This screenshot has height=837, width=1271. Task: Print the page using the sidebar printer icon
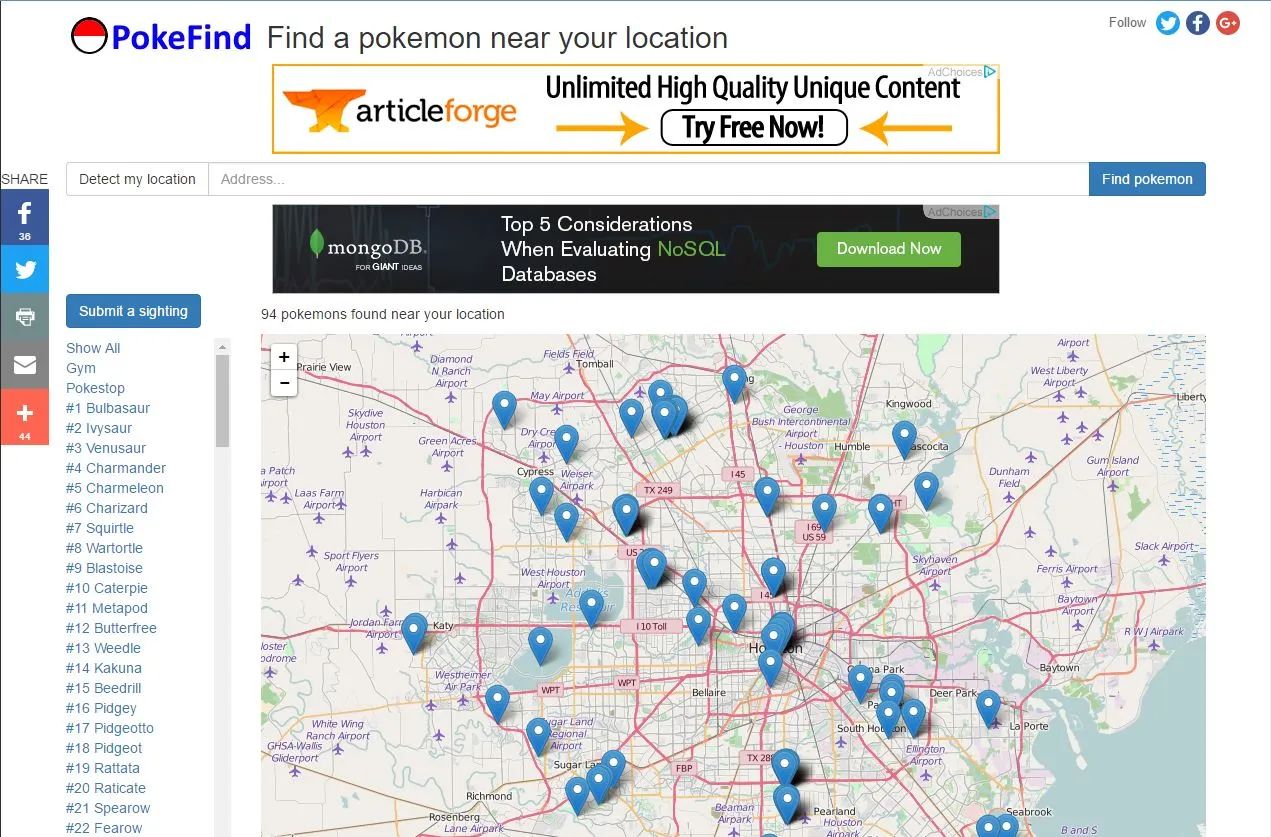coord(24,318)
